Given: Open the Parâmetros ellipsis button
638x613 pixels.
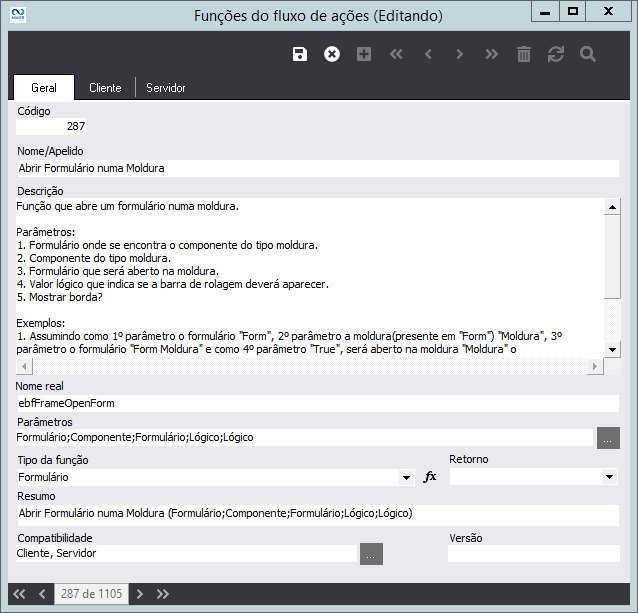Looking at the screenshot, I should 608,437.
